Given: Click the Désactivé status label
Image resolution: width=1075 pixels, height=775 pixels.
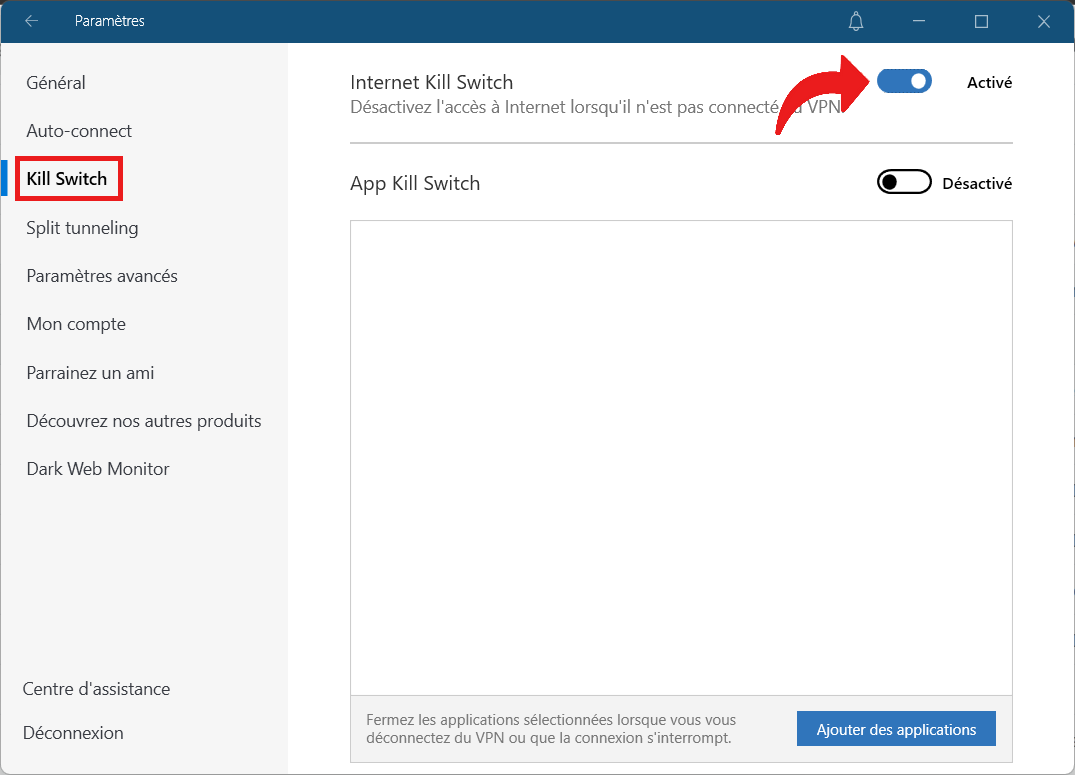Looking at the screenshot, I should tap(977, 183).
